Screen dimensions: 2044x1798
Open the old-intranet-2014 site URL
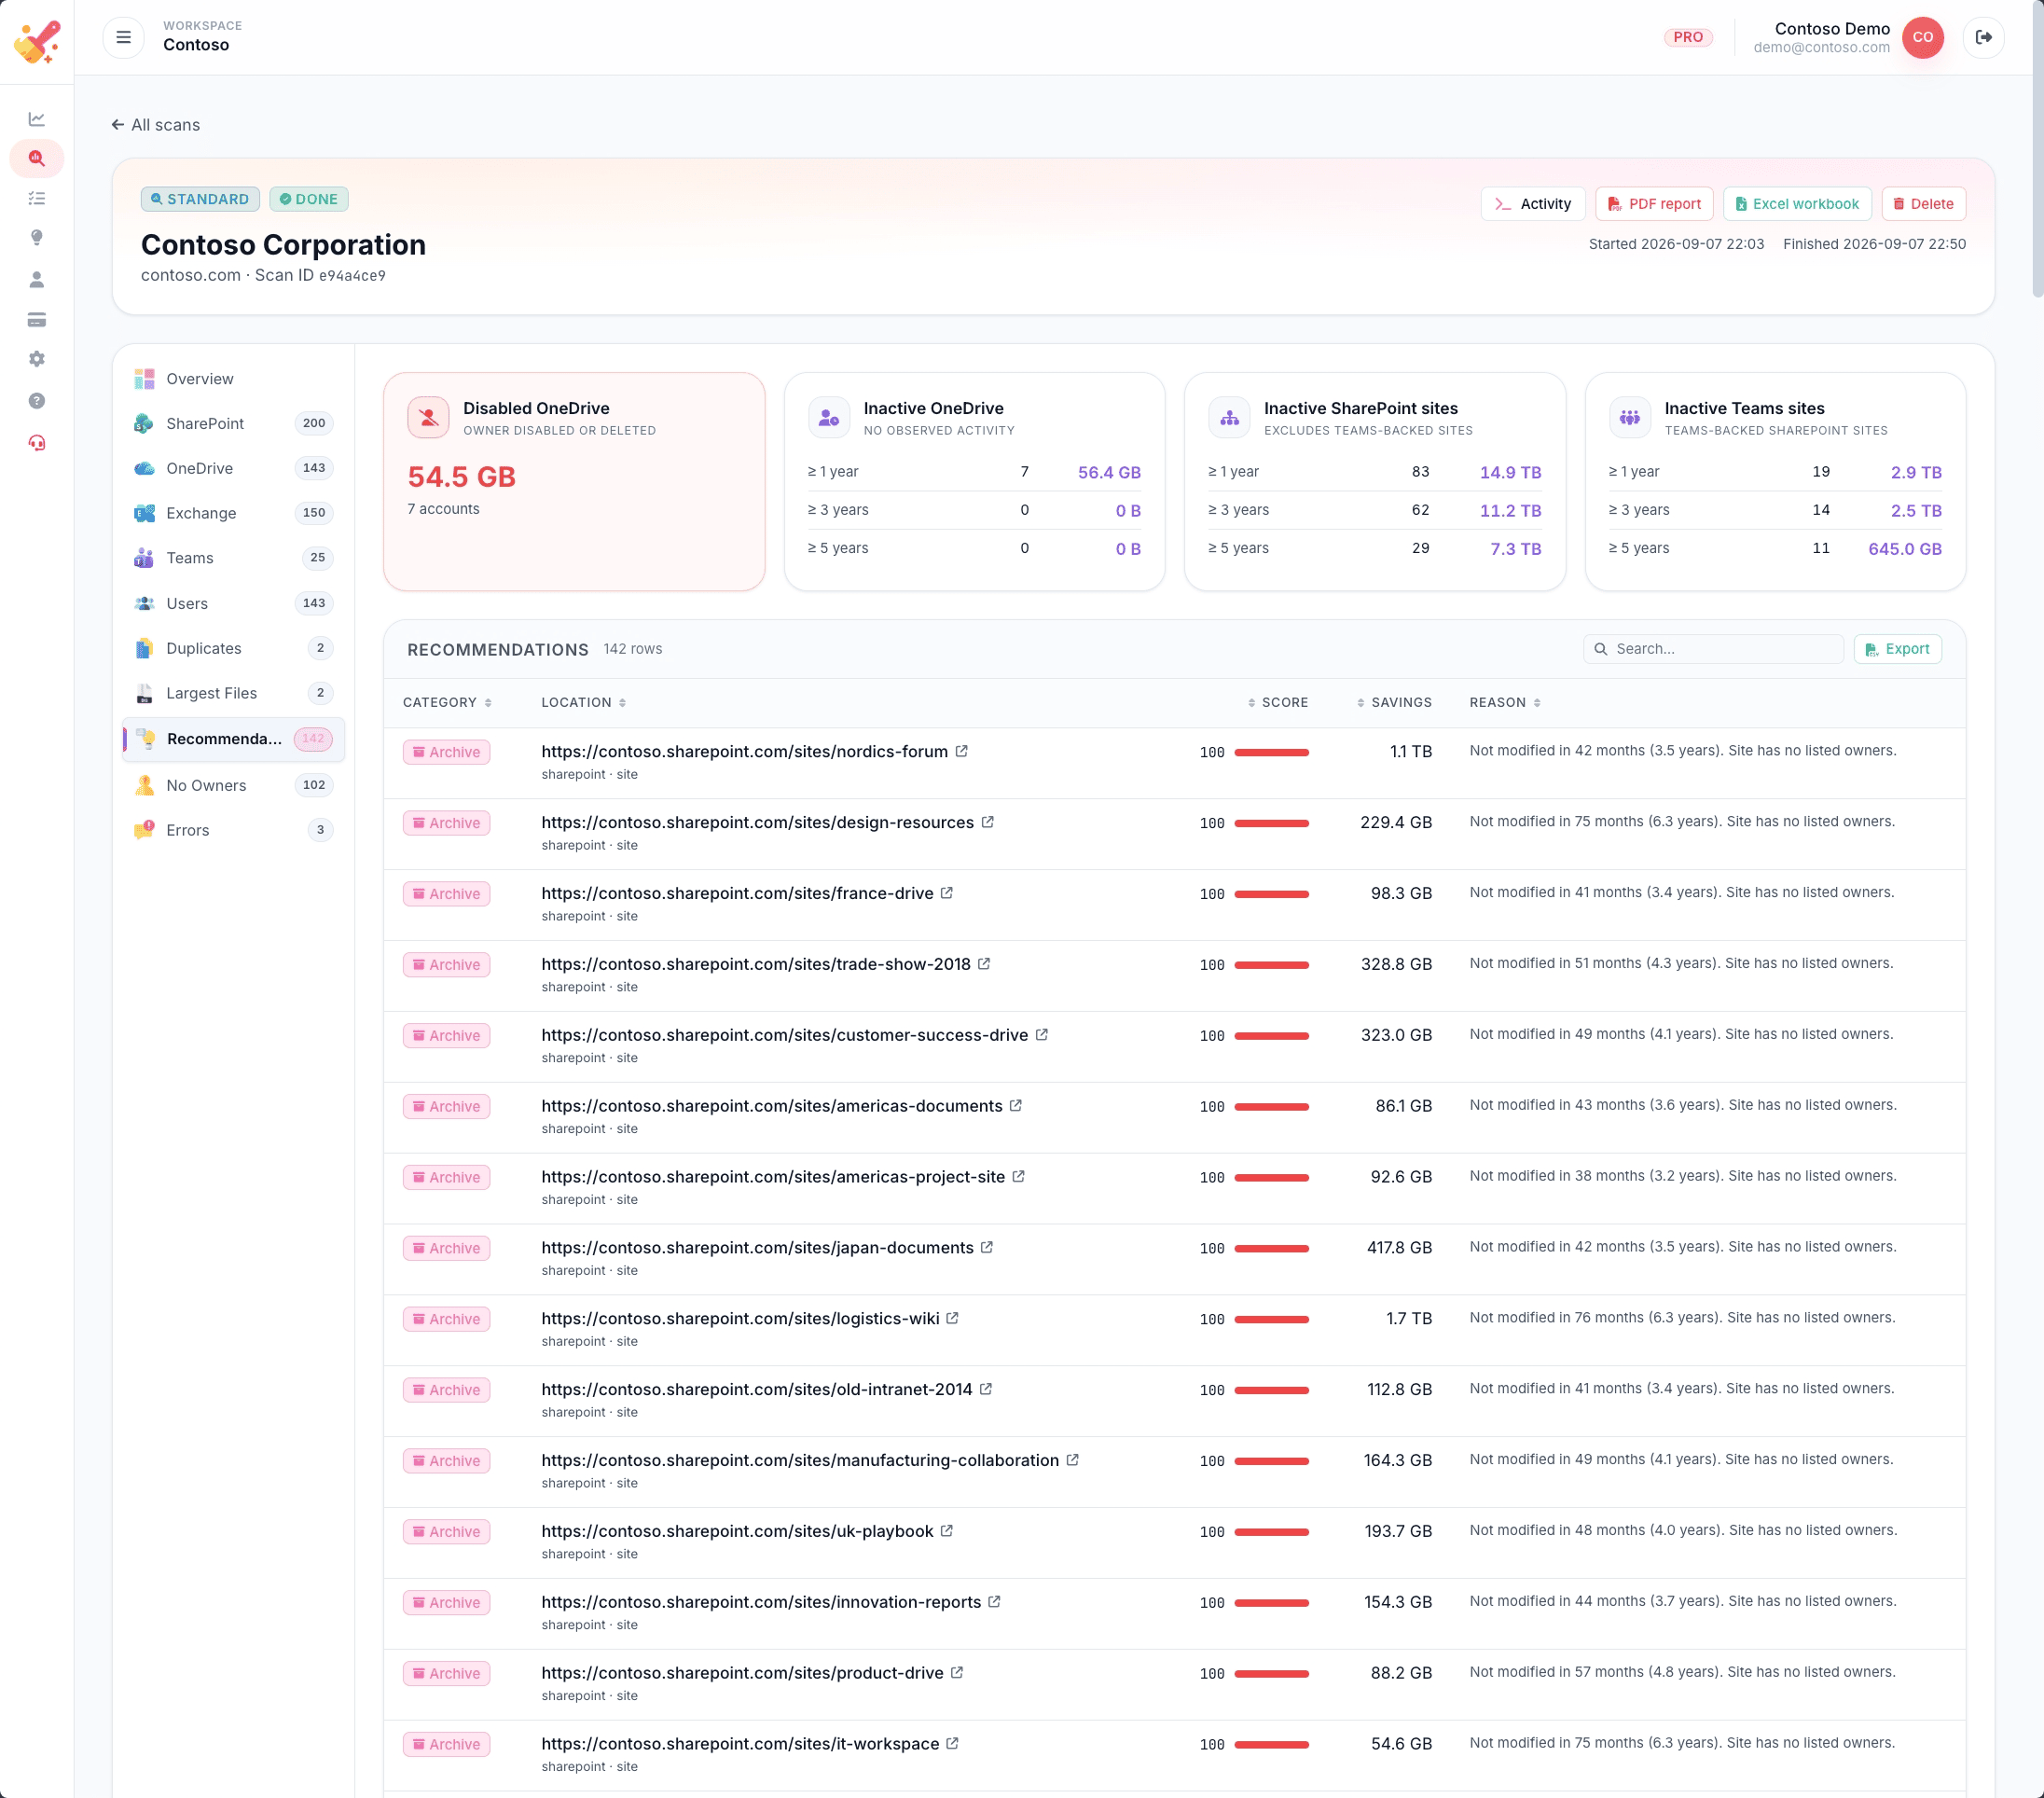(757, 1390)
